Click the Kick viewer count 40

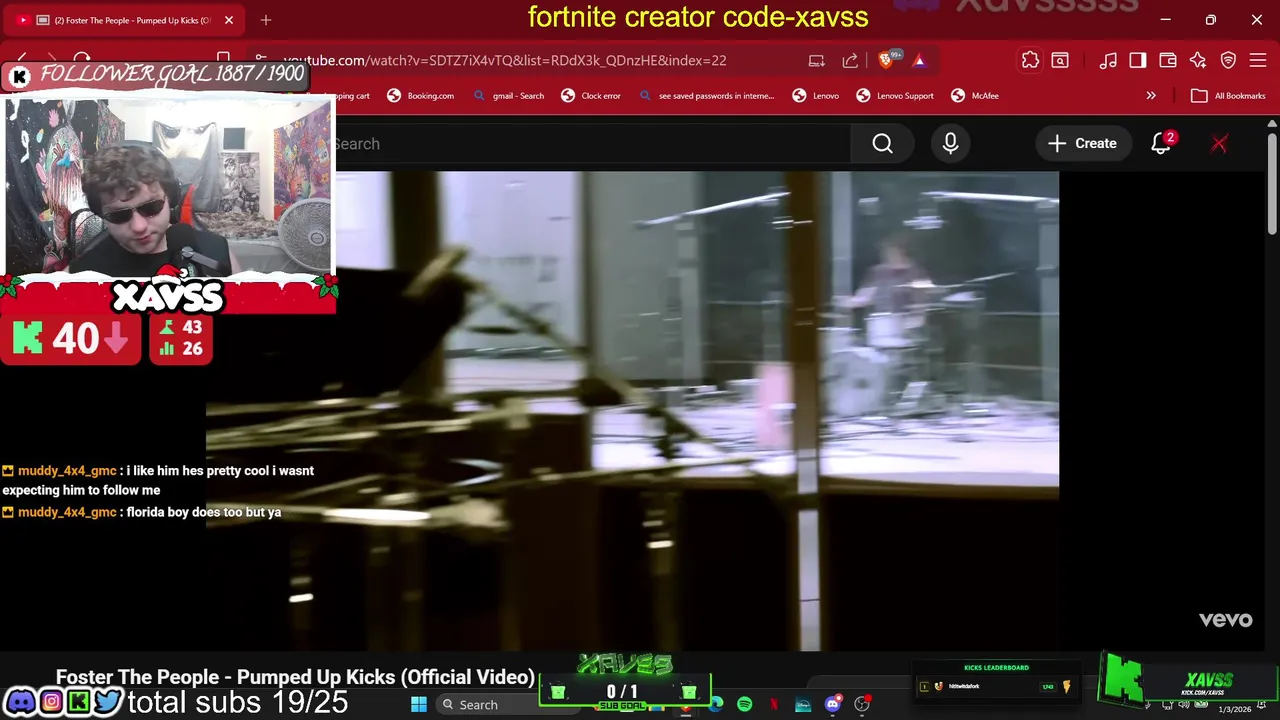(70, 339)
